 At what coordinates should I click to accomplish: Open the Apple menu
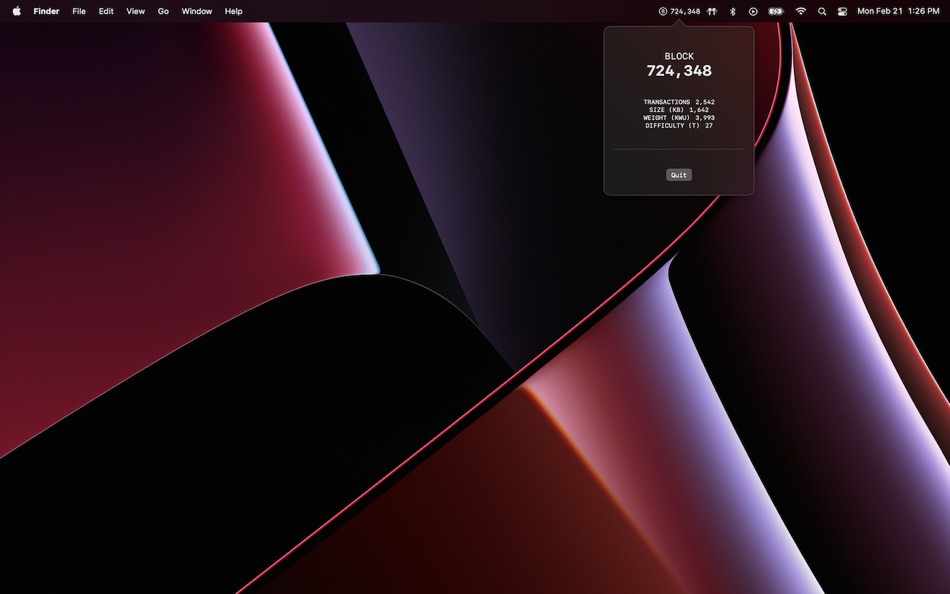(17, 11)
